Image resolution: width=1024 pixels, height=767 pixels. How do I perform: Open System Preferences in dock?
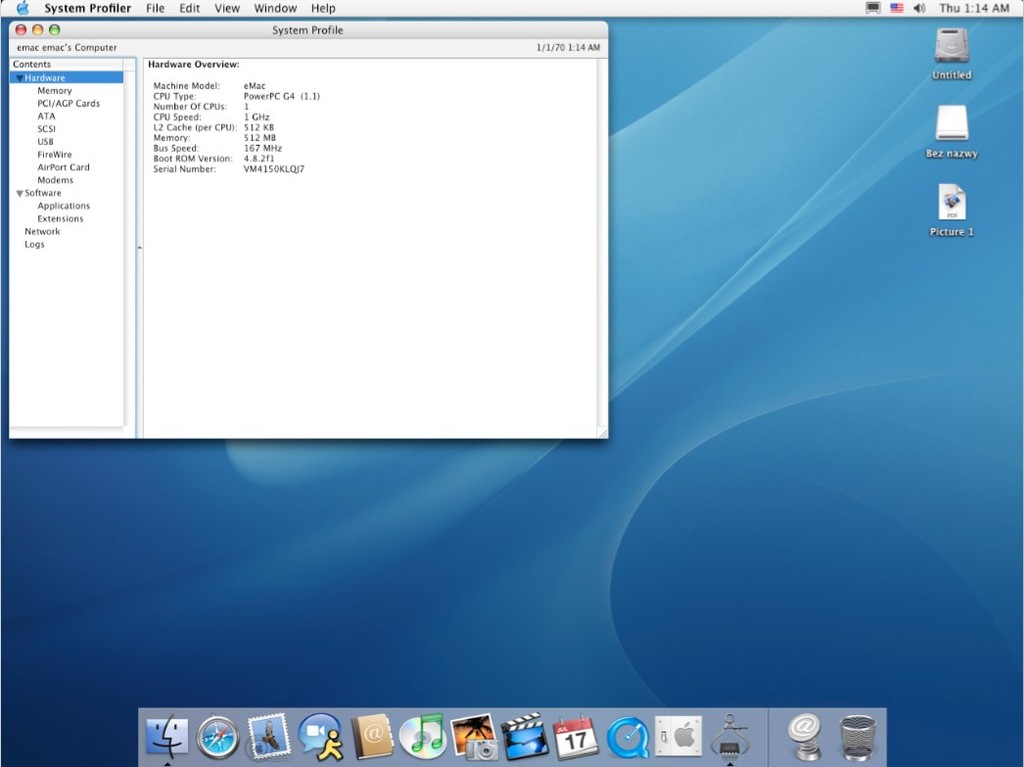[679, 737]
